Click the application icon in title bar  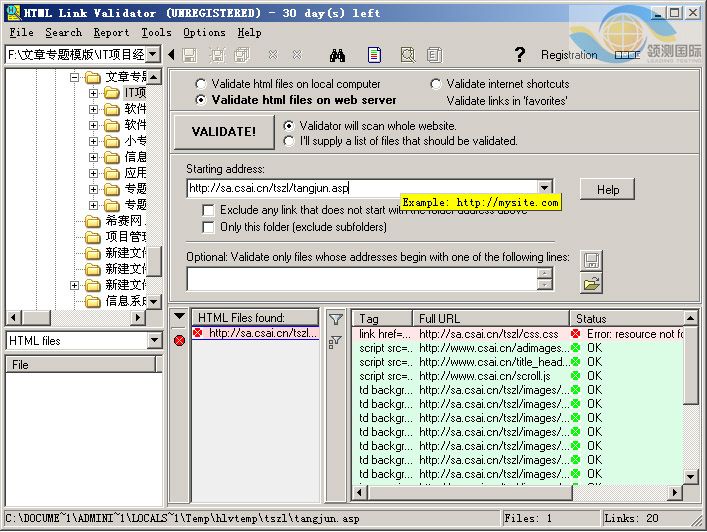click(x=14, y=13)
